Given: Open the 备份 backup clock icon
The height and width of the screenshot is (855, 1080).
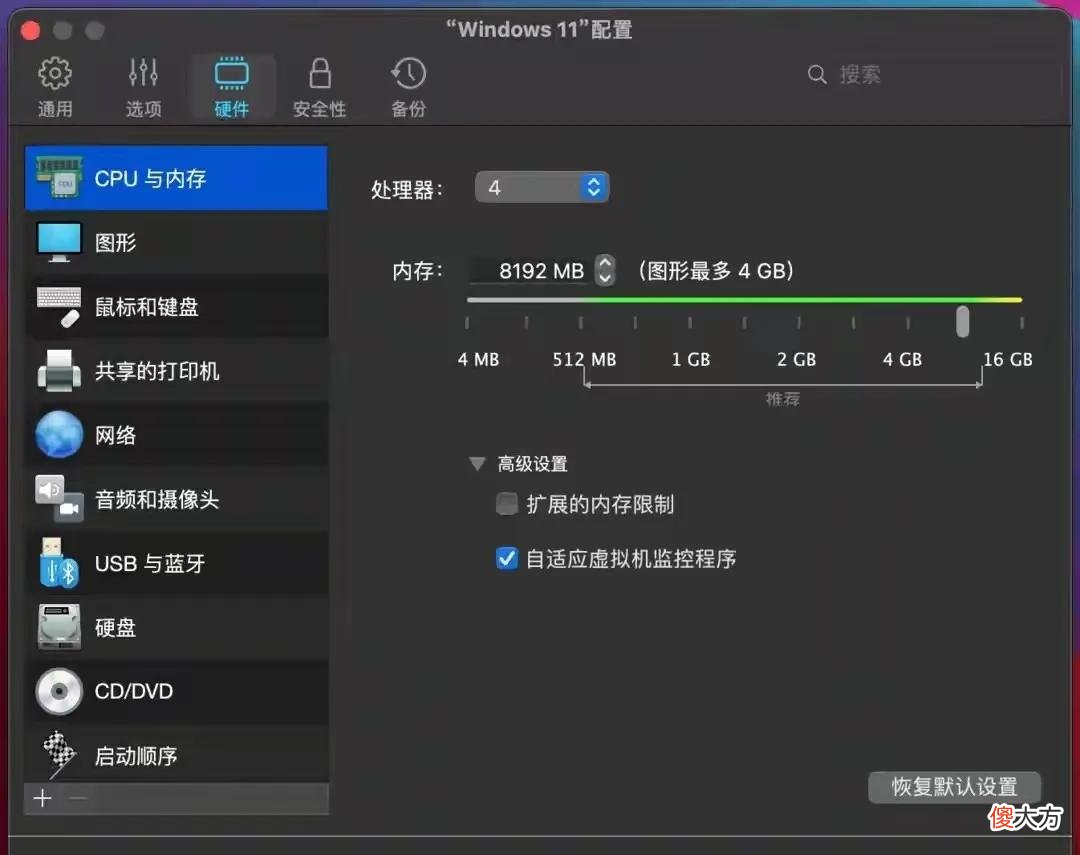Looking at the screenshot, I should [x=408, y=73].
